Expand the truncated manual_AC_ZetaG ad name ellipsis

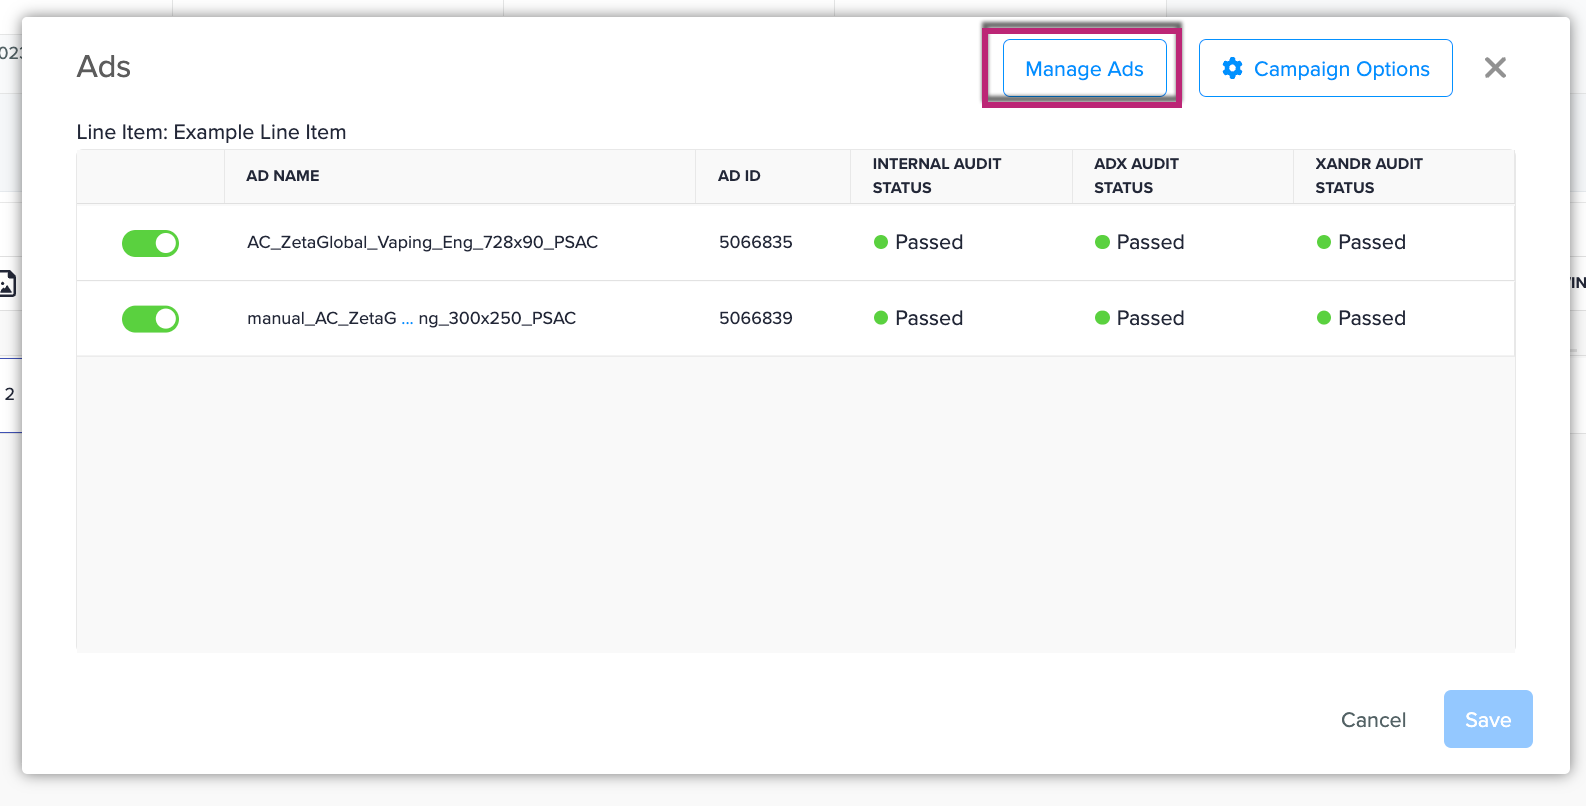pos(407,319)
